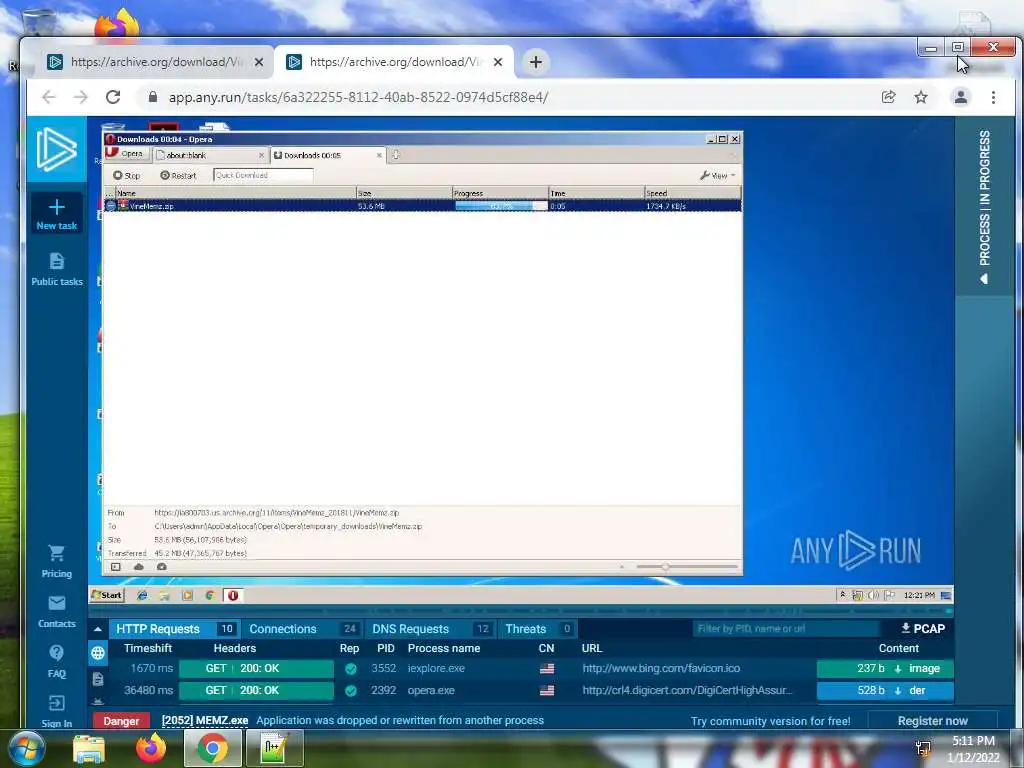Open the Public tasks page
Viewport: 1024px width, 768px height.
click(x=57, y=269)
